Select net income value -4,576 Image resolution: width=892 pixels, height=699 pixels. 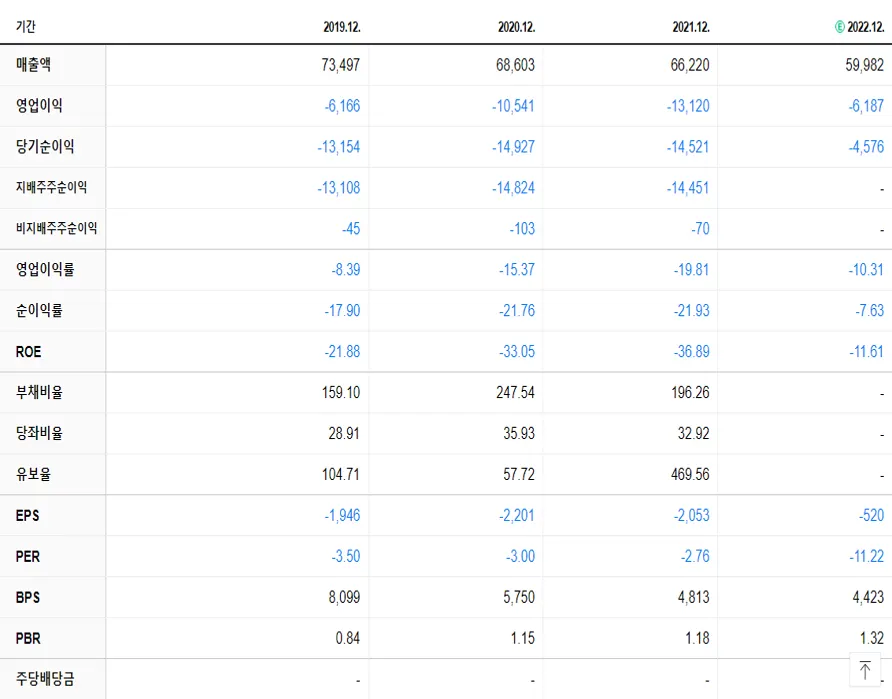866,147
